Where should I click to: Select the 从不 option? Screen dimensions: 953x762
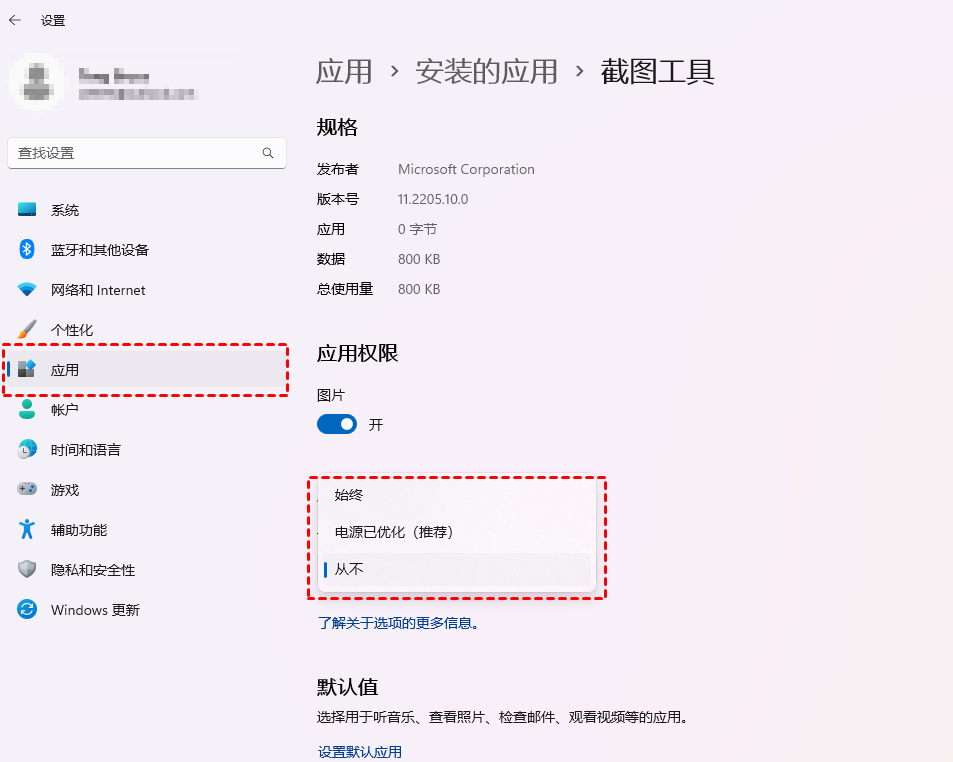455,569
